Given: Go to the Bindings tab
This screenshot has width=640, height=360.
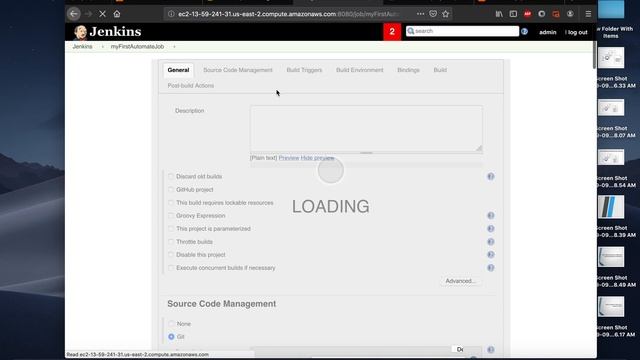Looking at the screenshot, I should click(x=408, y=70).
